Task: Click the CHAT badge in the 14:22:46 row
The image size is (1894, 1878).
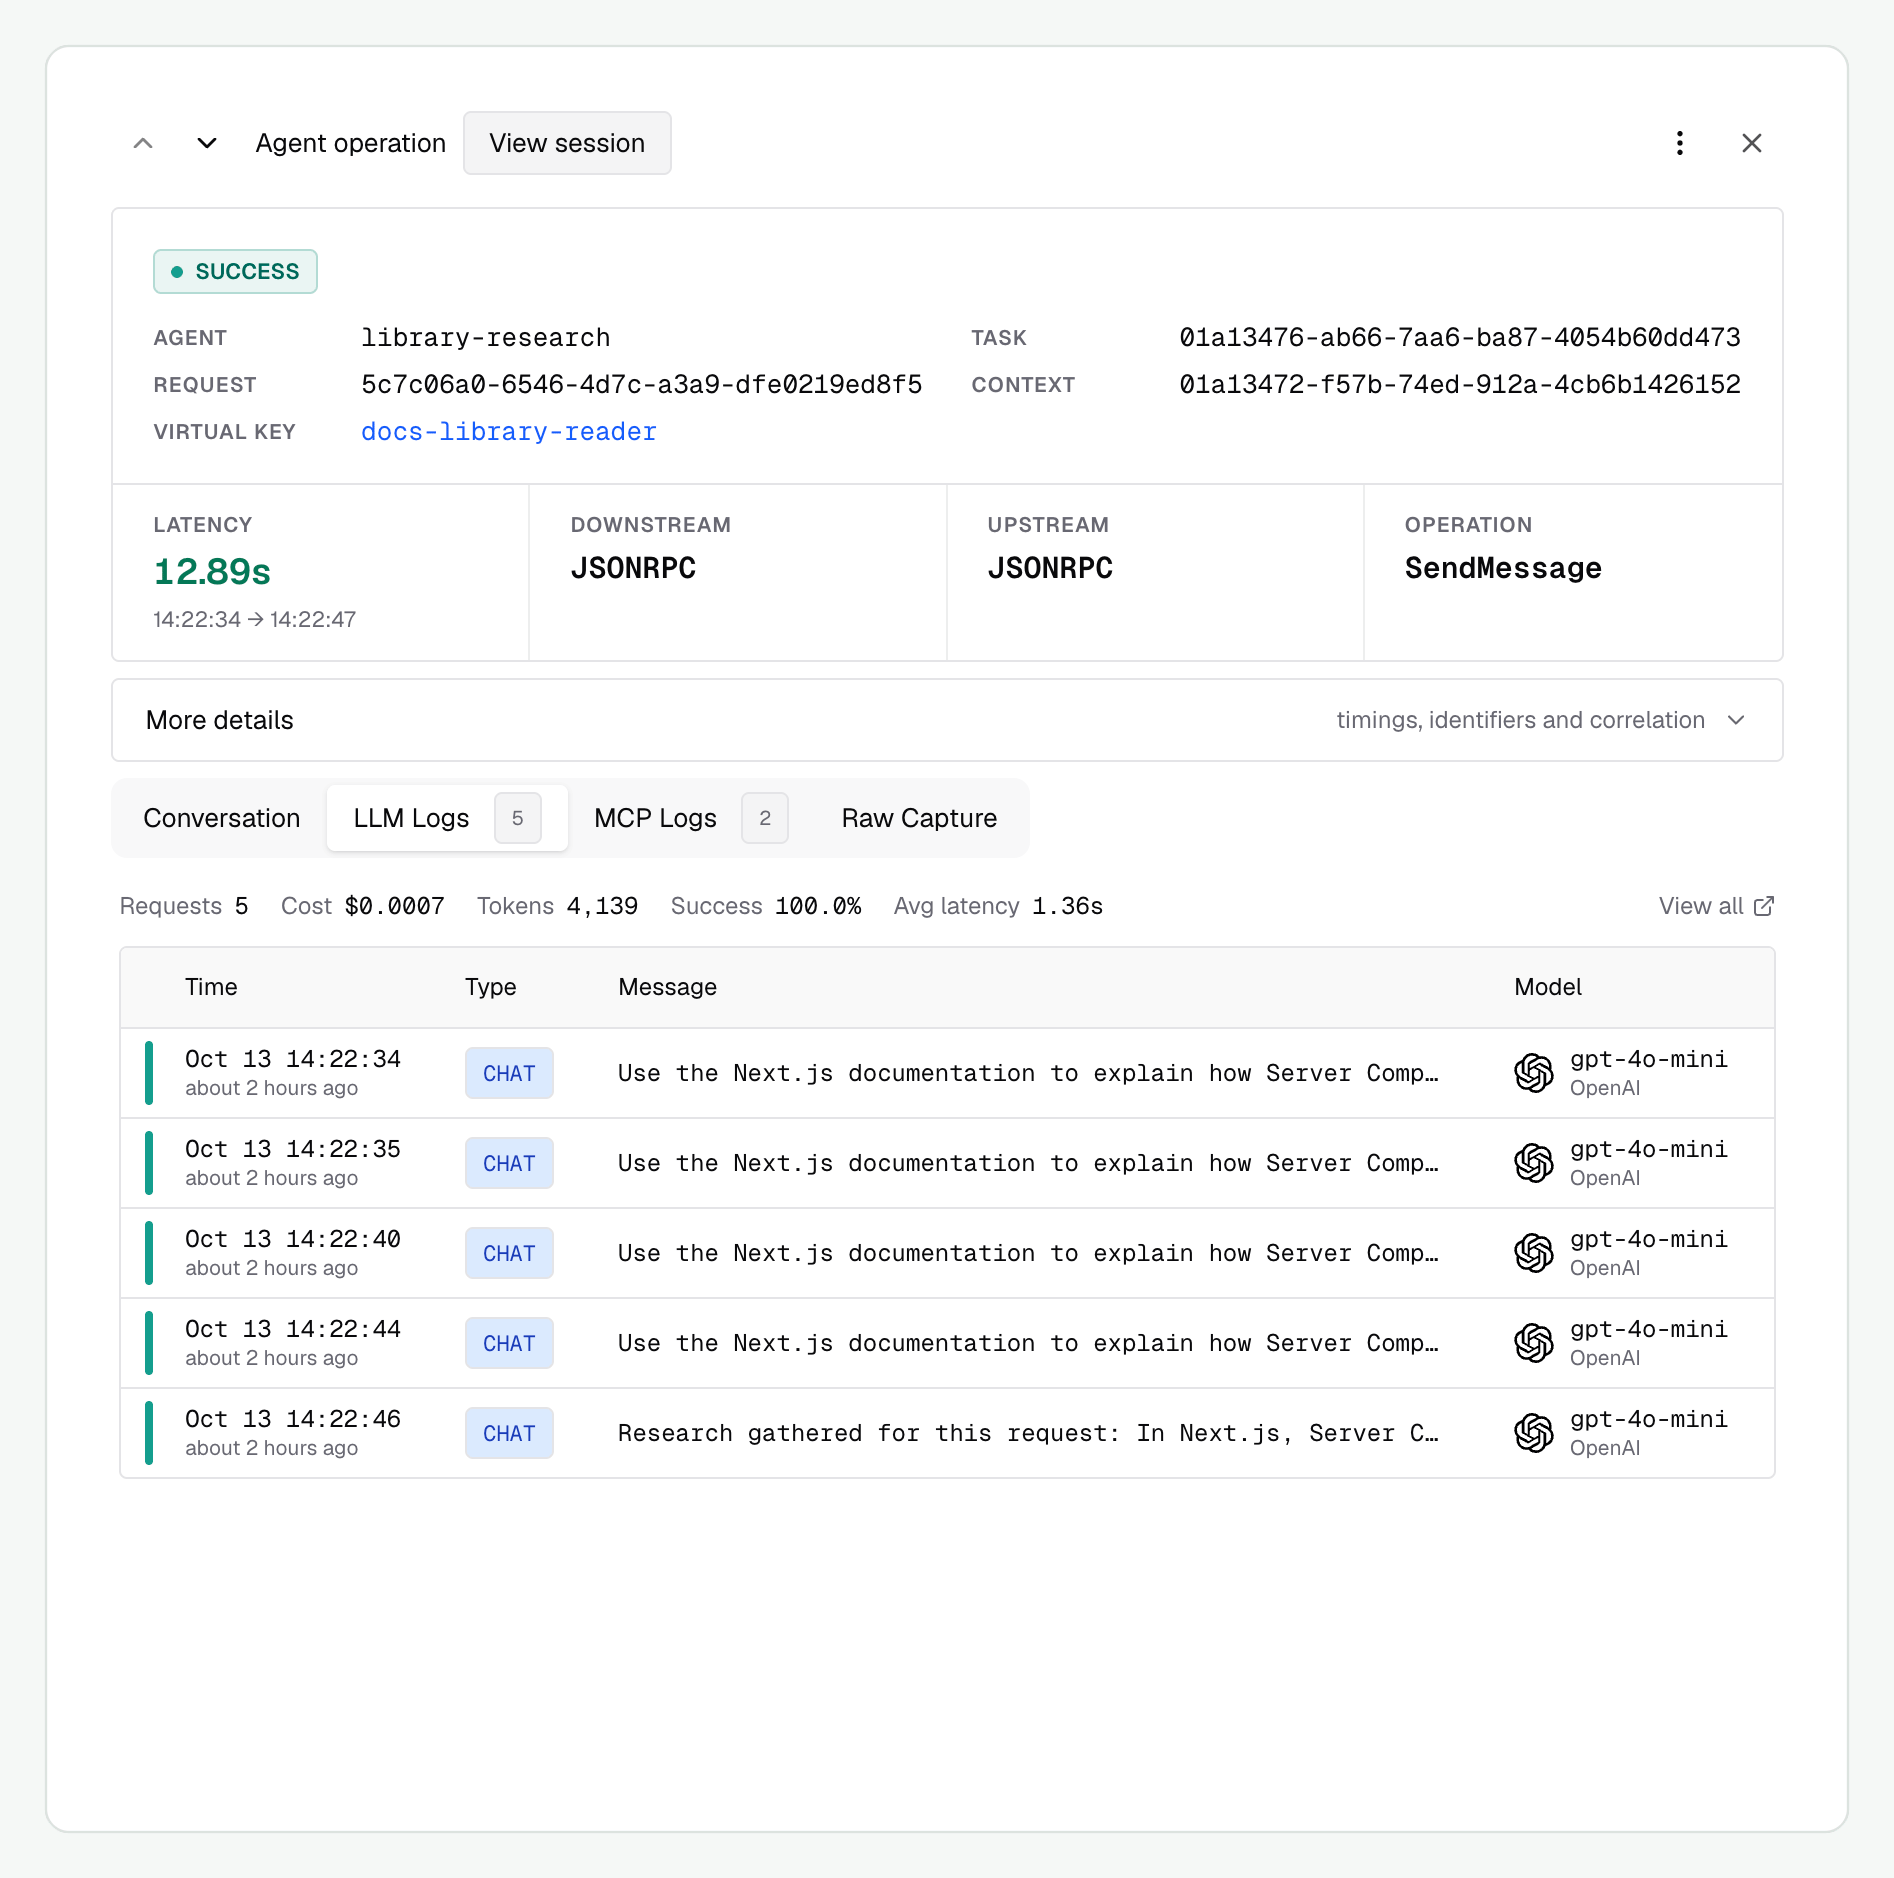Action: tap(509, 1433)
